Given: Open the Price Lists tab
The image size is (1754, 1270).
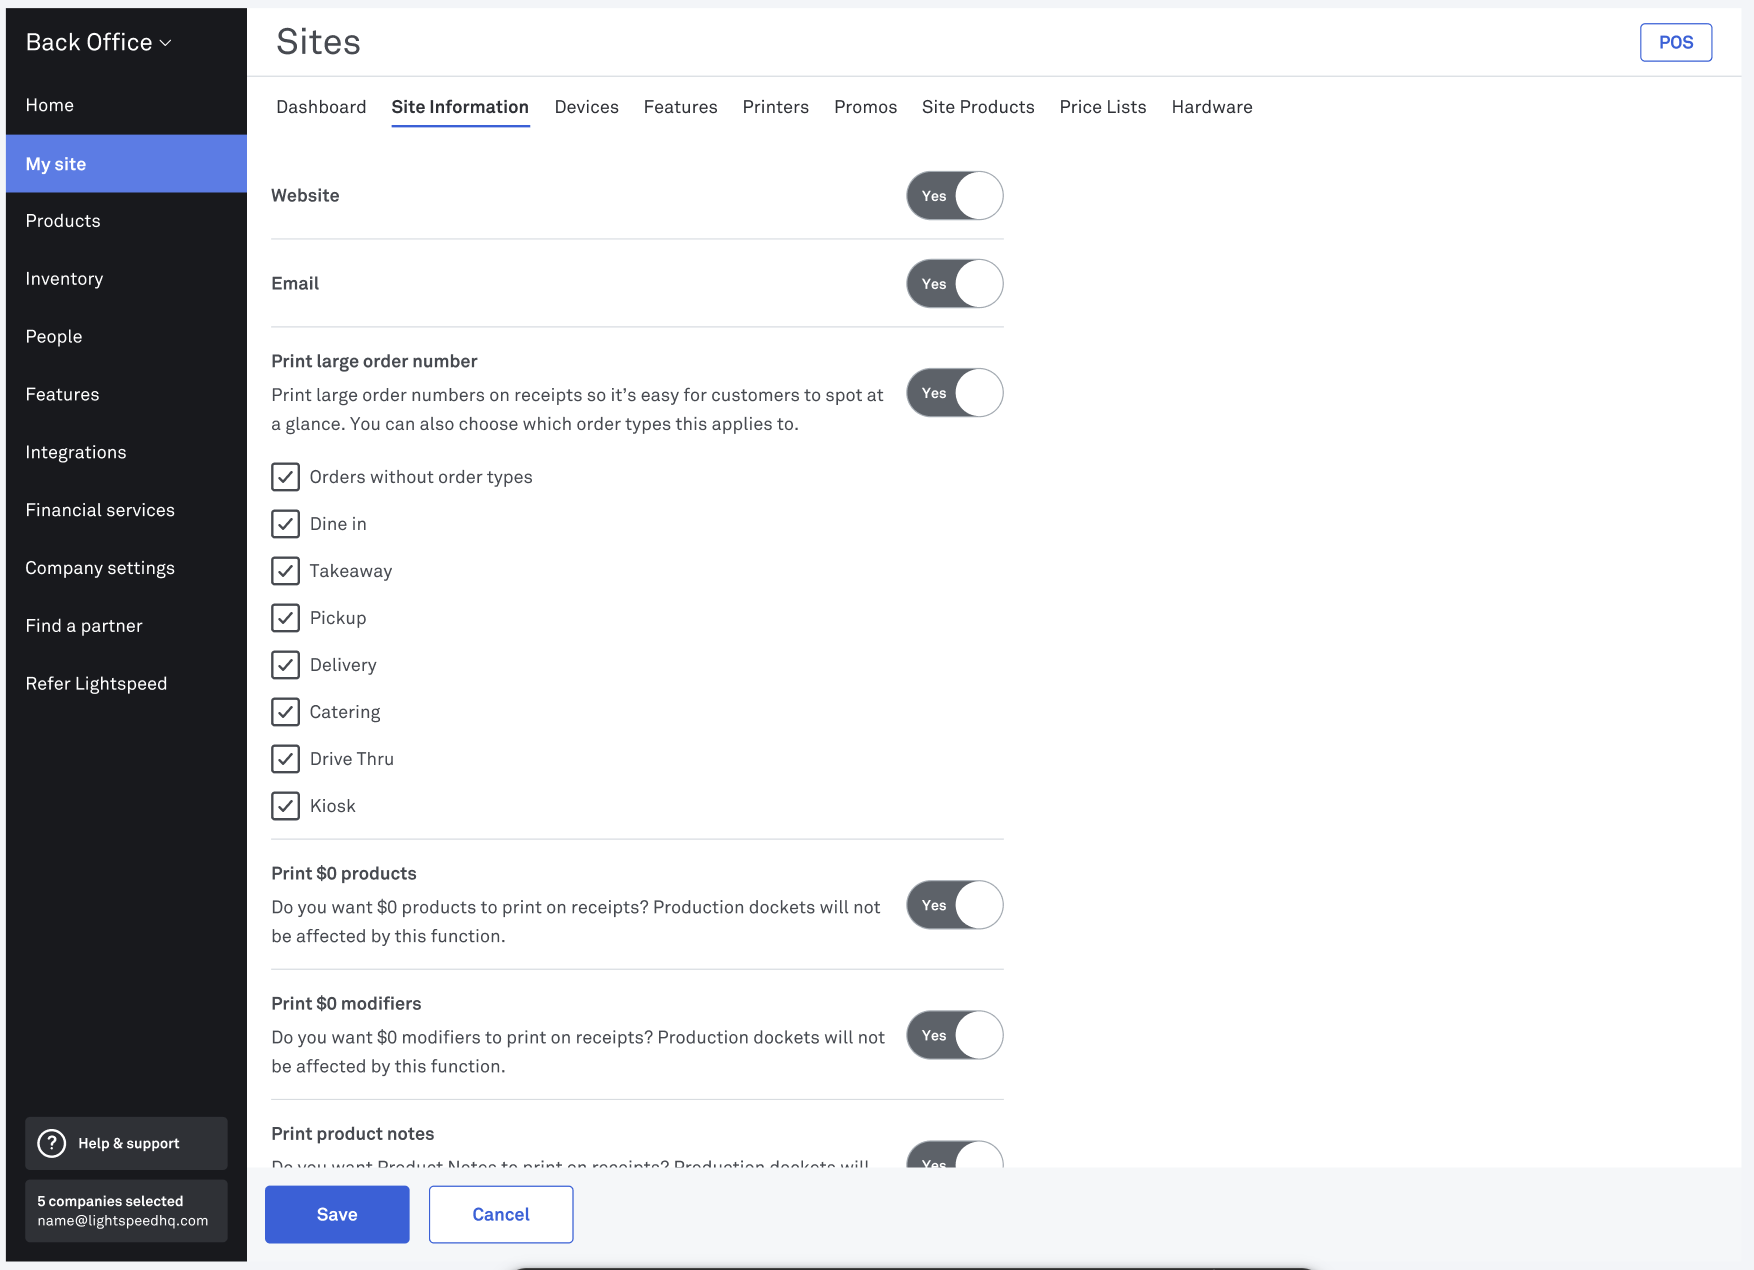Looking at the screenshot, I should [x=1103, y=107].
